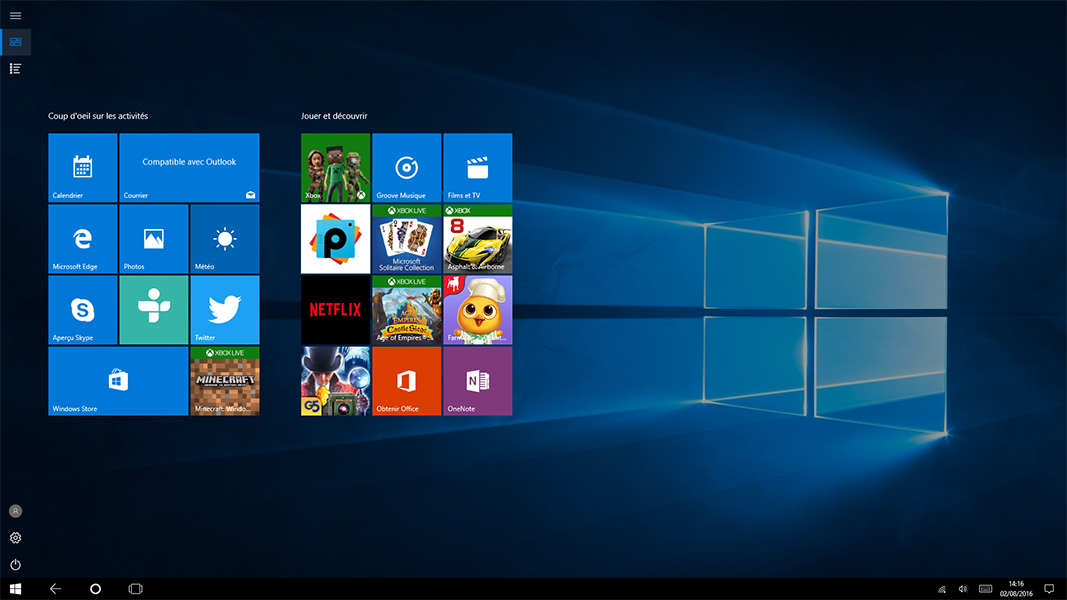
Task: Open Cortana circle on taskbar
Action: 95,589
